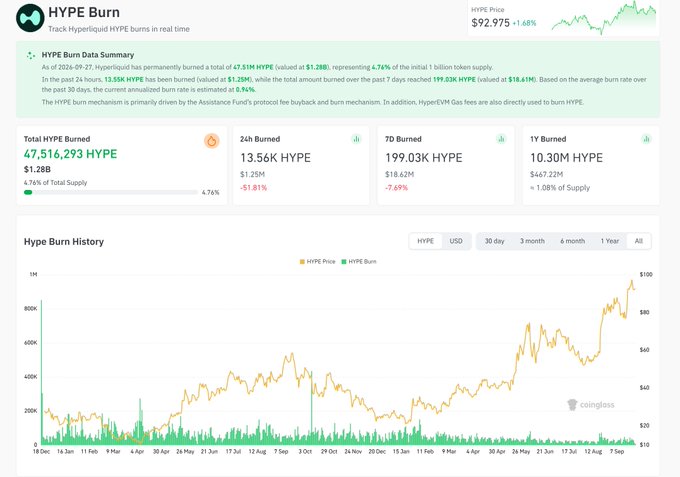Click the Hyperliquid HYPE logo icon
Image resolution: width=680 pixels, height=477 pixels.
pyautogui.click(x=30, y=18)
